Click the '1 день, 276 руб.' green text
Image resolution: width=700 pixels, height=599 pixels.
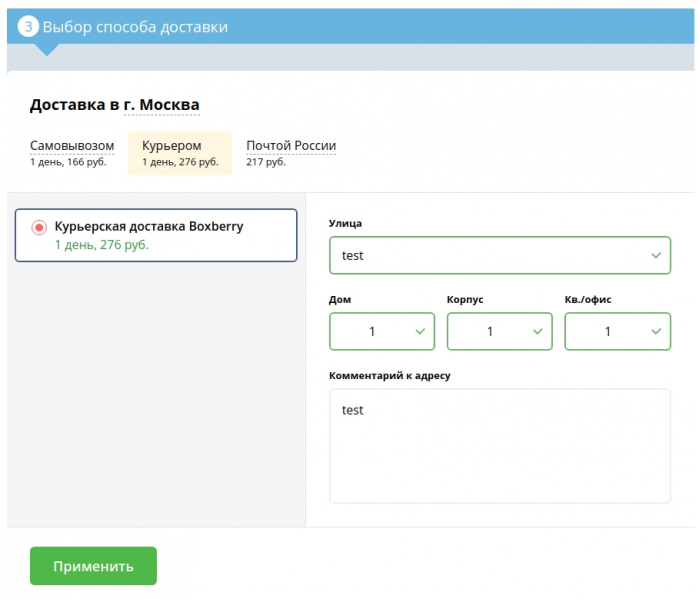[x=102, y=245]
